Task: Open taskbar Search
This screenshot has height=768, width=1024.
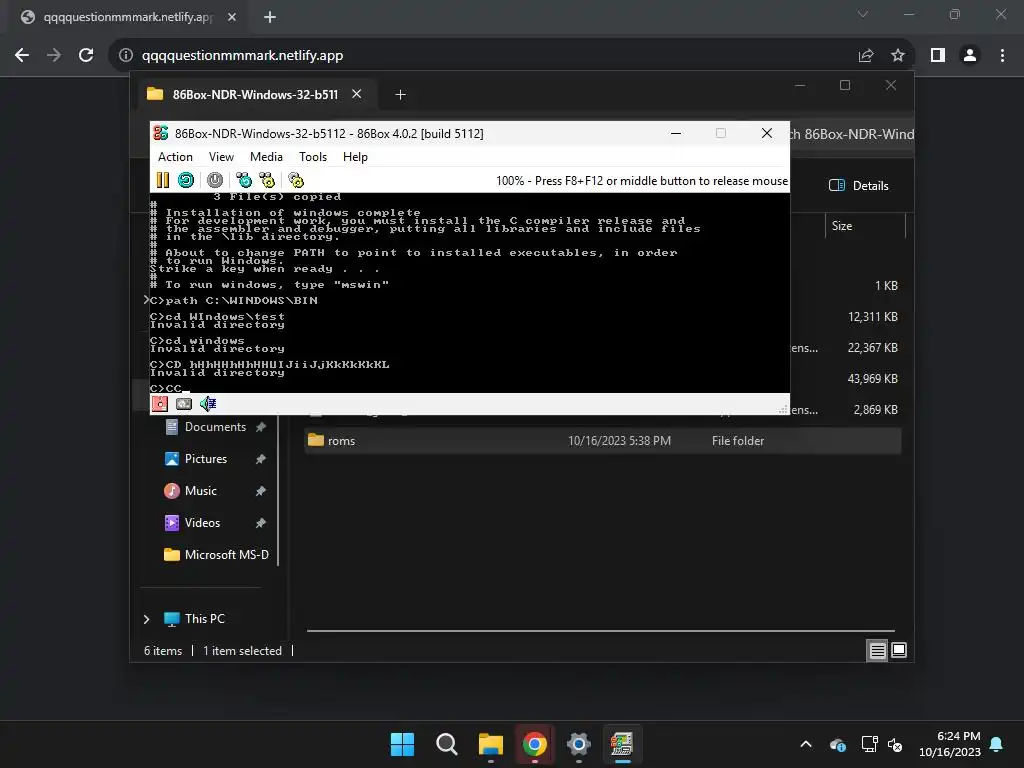Action: pos(447,744)
